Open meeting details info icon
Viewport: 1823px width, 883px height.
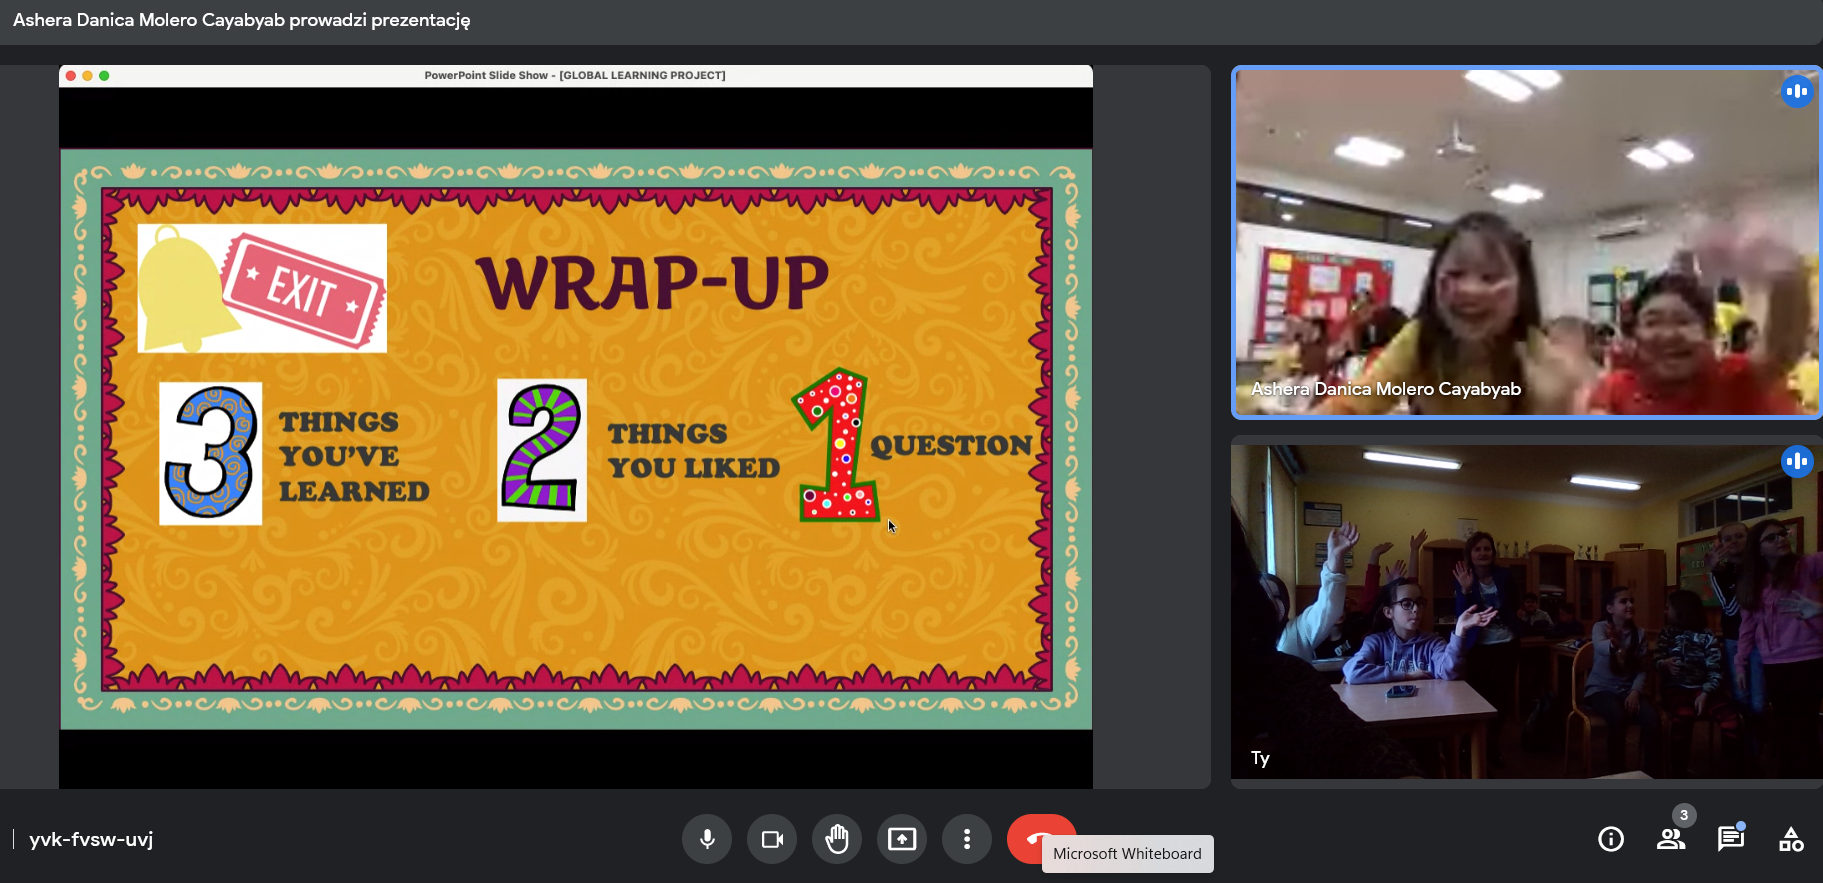pos(1611,839)
